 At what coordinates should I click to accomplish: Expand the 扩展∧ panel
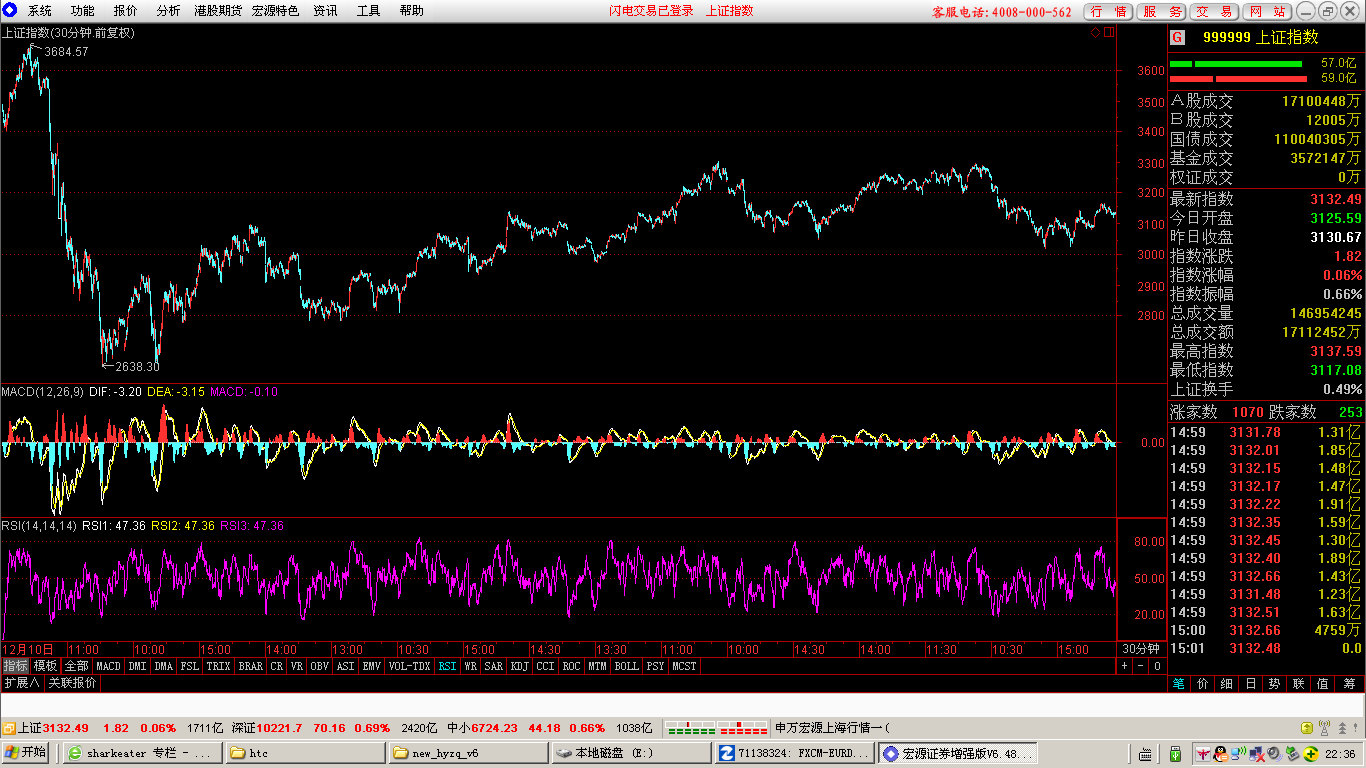coord(21,683)
